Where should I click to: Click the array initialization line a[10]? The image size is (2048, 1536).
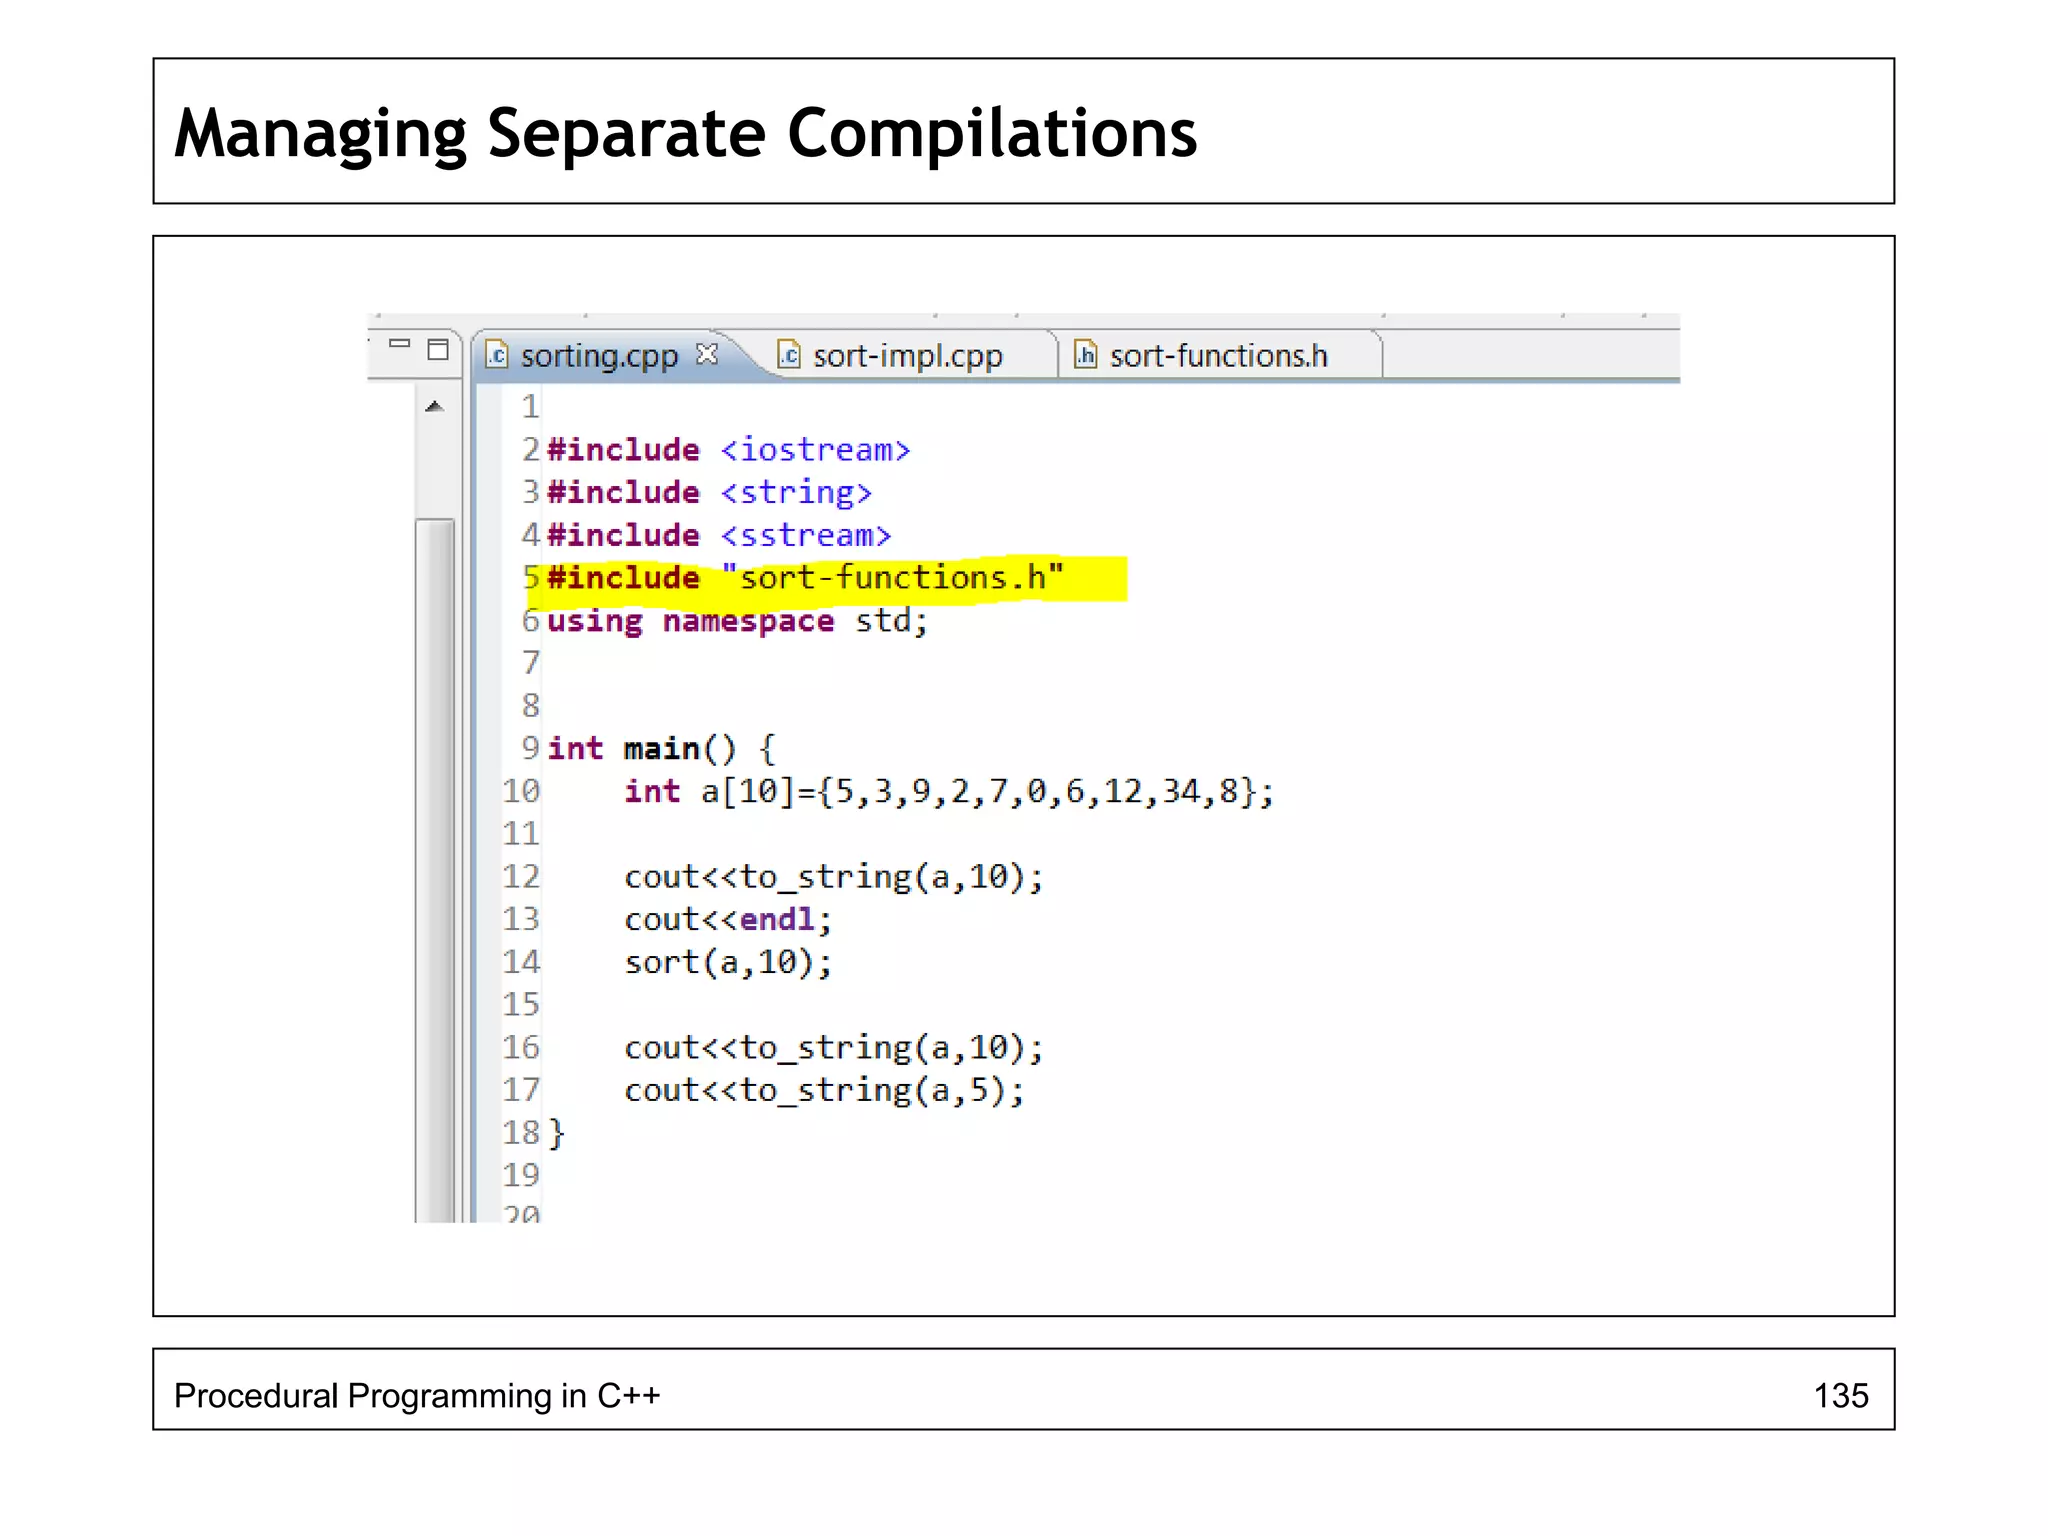point(949,792)
